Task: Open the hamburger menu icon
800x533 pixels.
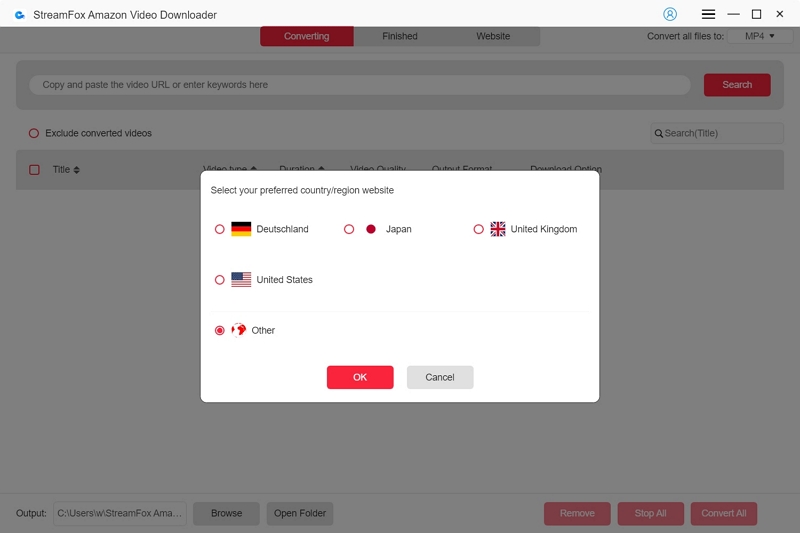Action: (x=708, y=14)
